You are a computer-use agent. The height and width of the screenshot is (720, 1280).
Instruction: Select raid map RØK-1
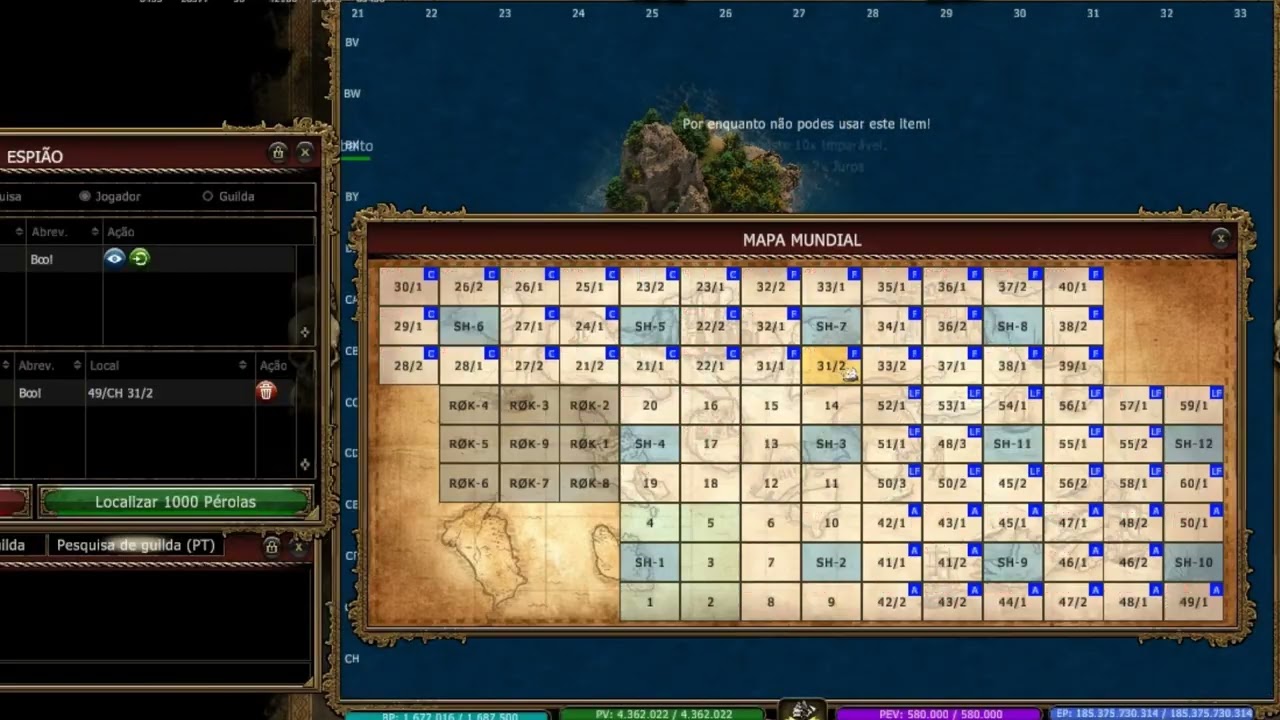pos(590,444)
